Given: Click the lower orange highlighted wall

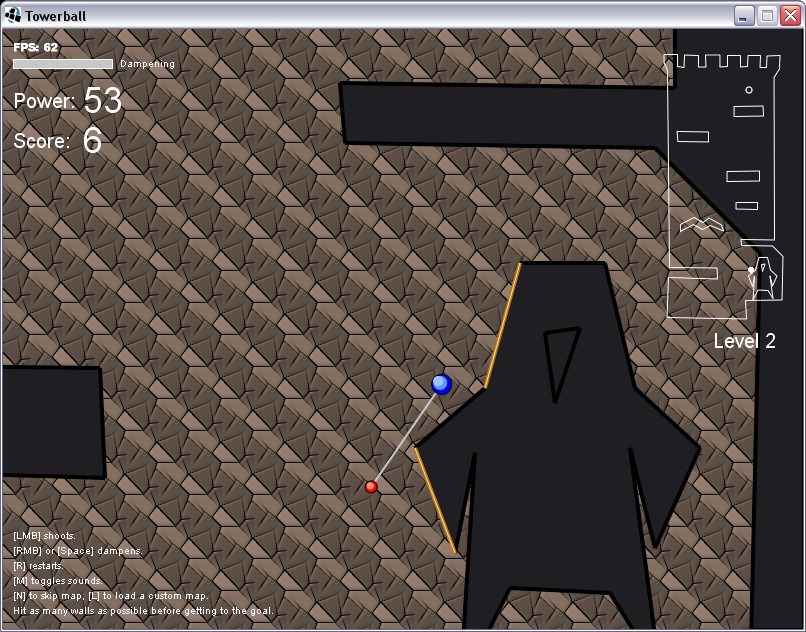Looking at the screenshot, I should (435, 500).
